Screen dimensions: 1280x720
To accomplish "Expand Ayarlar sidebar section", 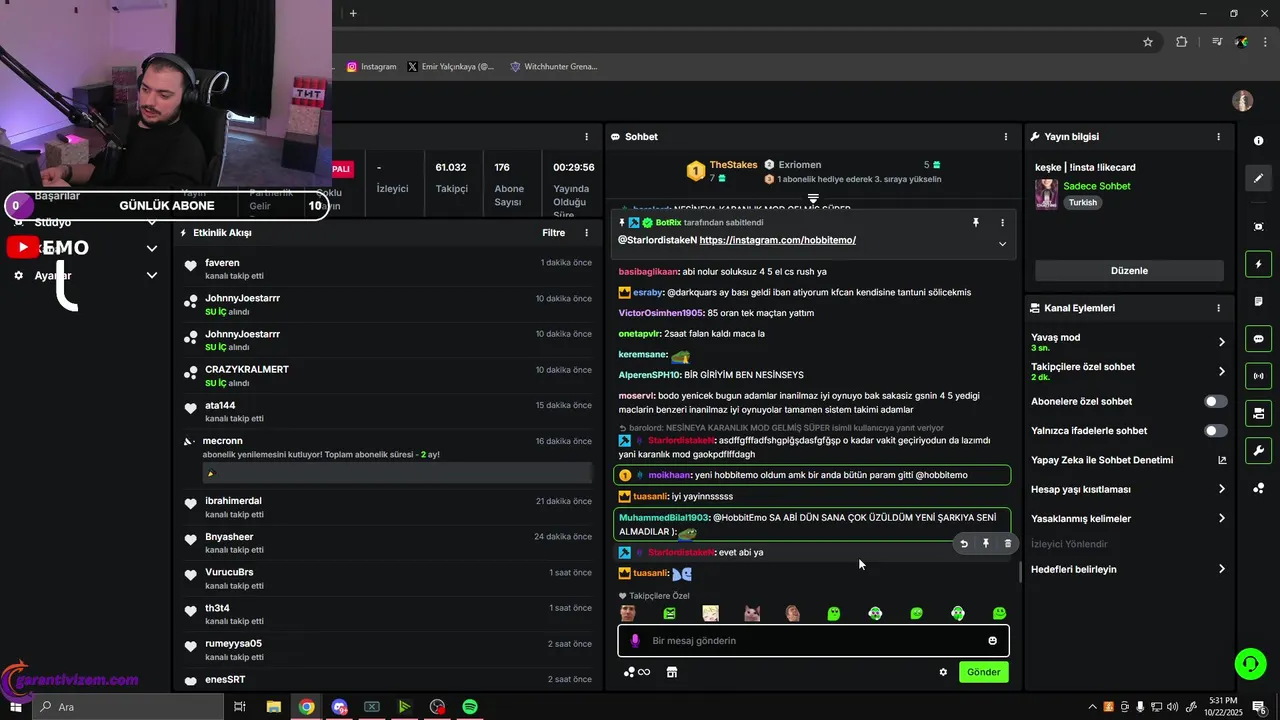I will pyautogui.click(x=152, y=275).
